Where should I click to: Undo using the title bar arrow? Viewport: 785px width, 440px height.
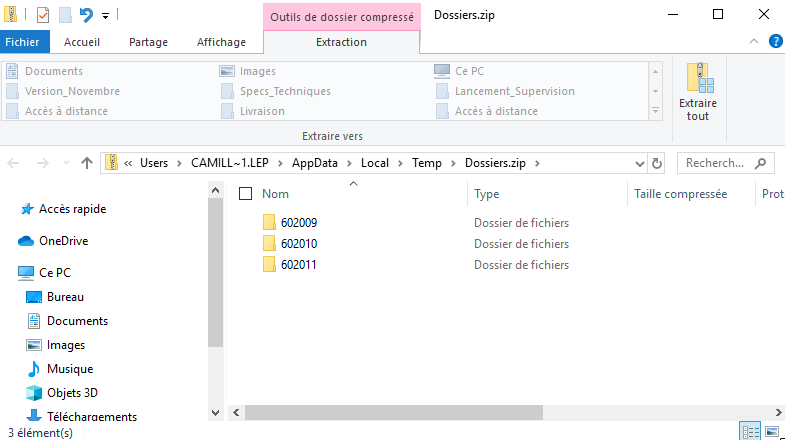pos(86,15)
